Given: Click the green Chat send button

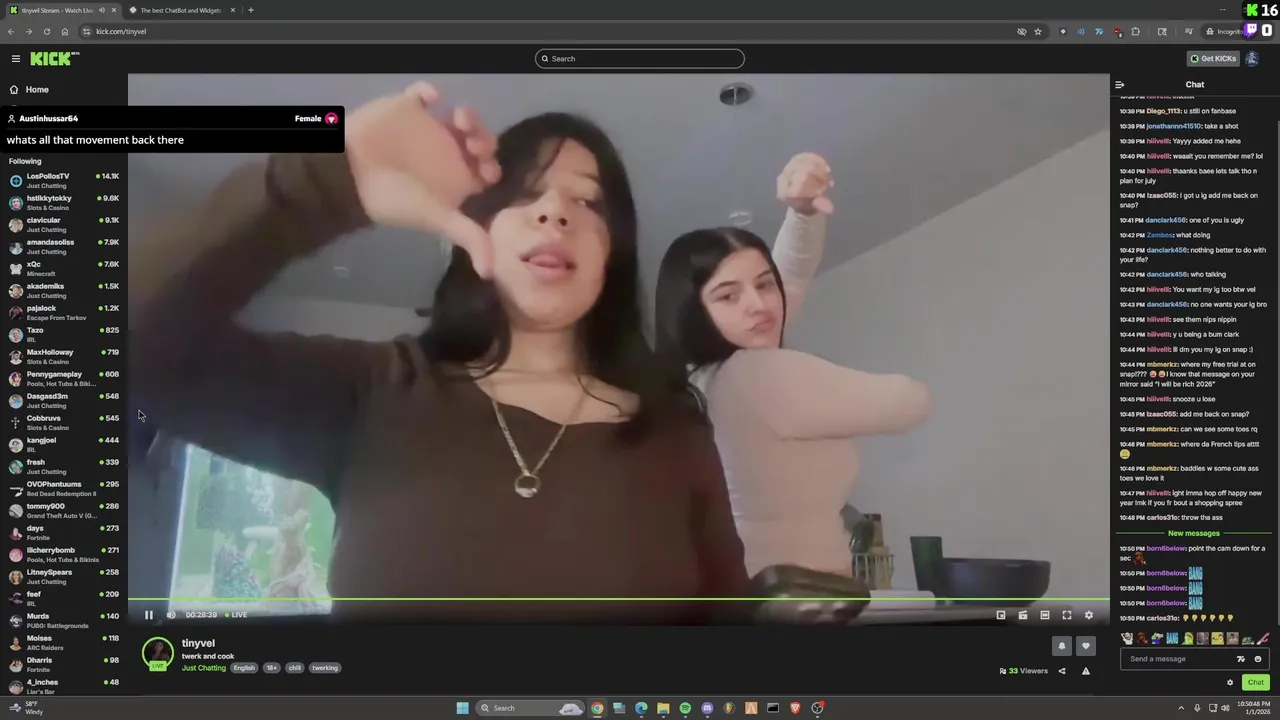Looking at the screenshot, I should [x=1256, y=682].
